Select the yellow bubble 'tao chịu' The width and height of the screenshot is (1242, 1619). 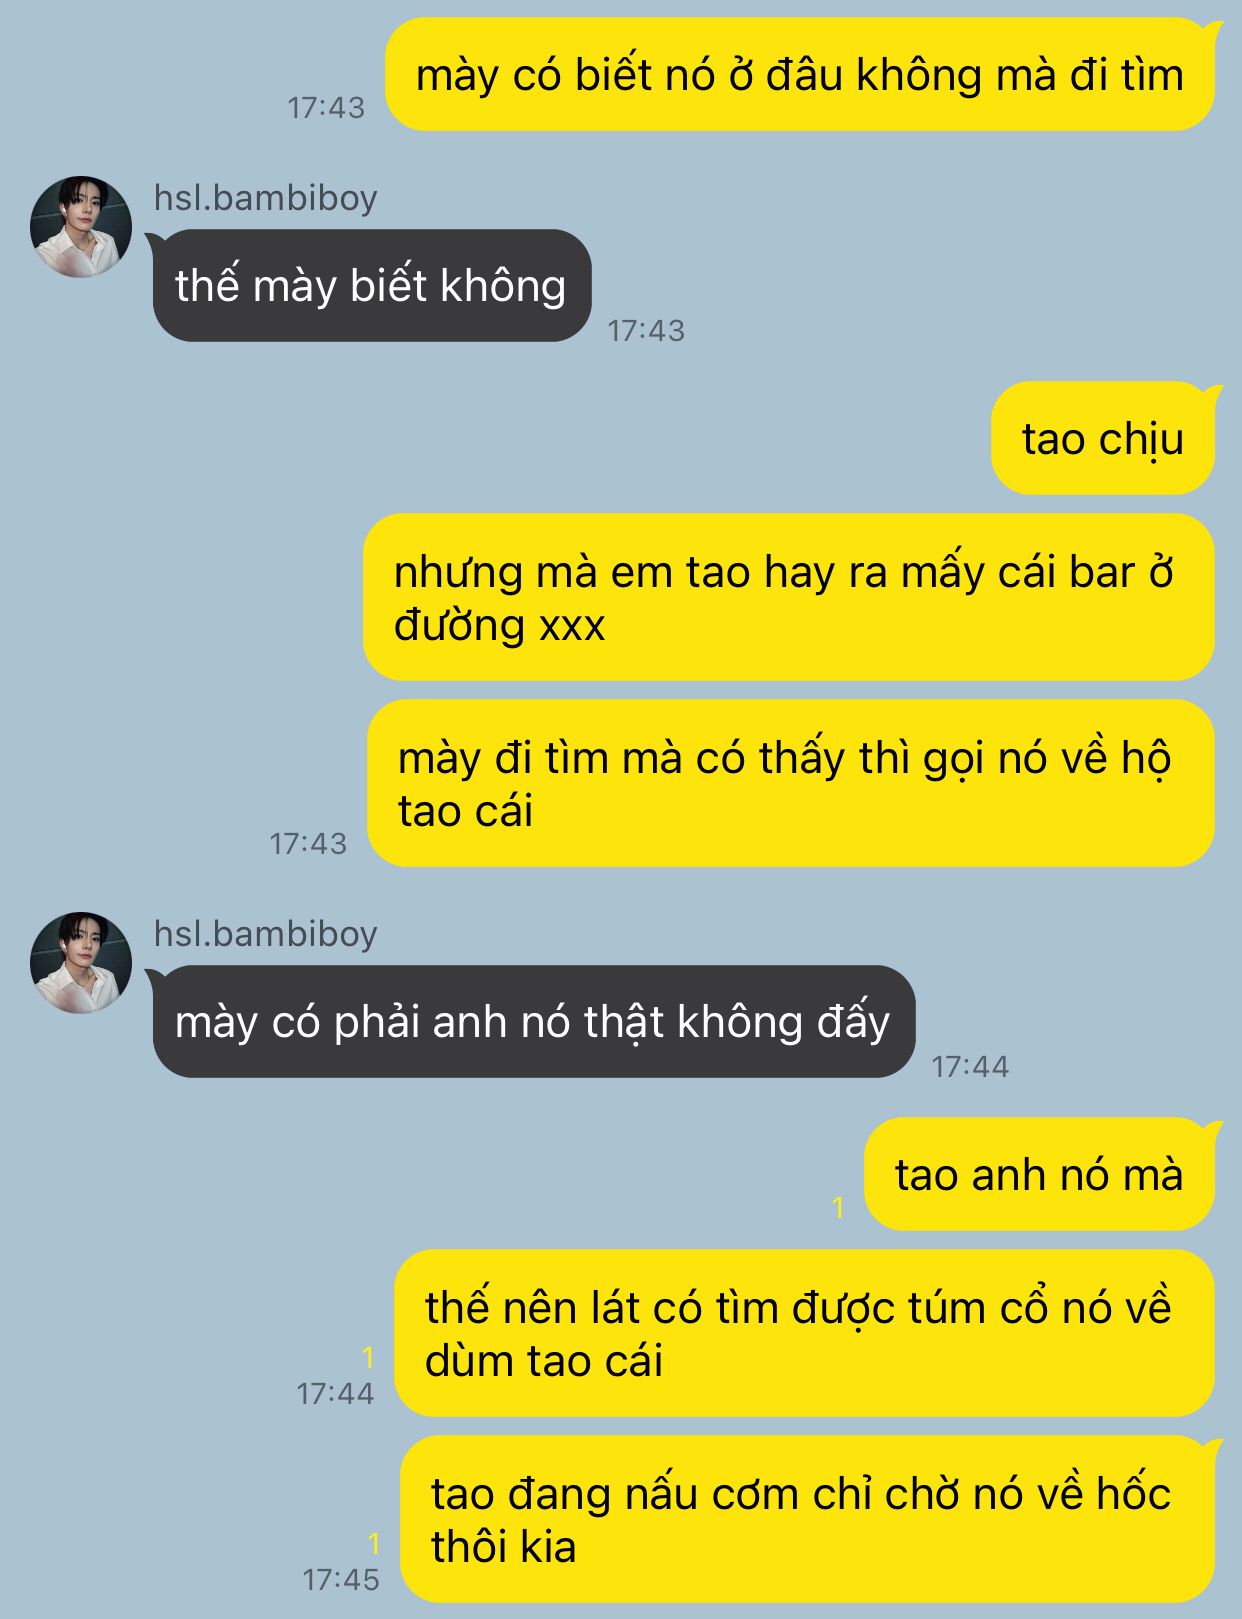1103,438
